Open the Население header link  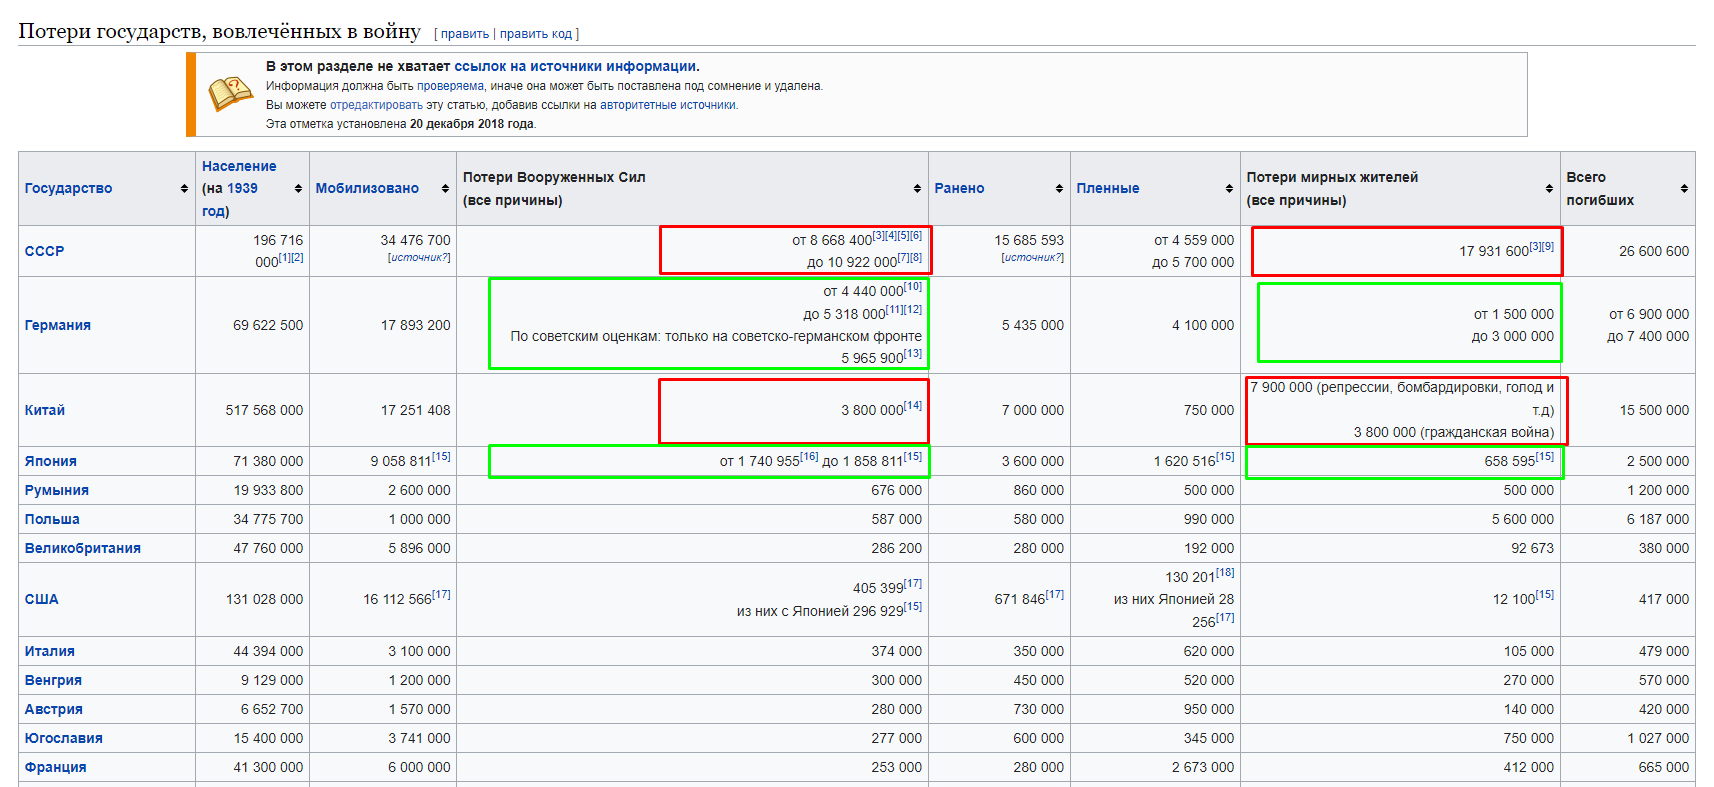[239, 166]
